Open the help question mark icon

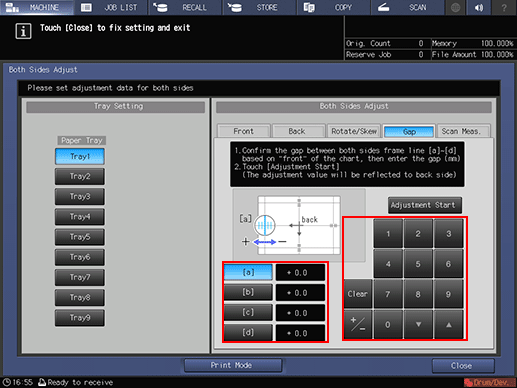click(504, 7)
